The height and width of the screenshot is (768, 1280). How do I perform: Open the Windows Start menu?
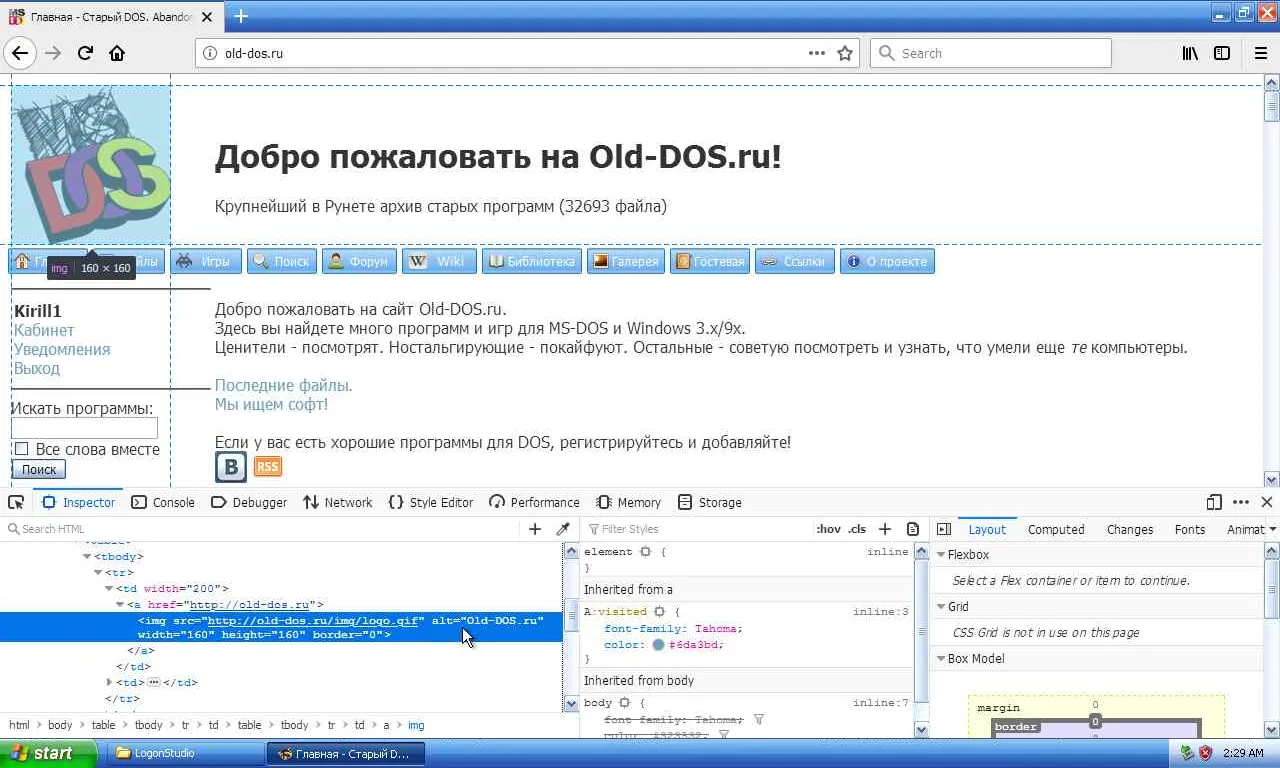point(48,753)
